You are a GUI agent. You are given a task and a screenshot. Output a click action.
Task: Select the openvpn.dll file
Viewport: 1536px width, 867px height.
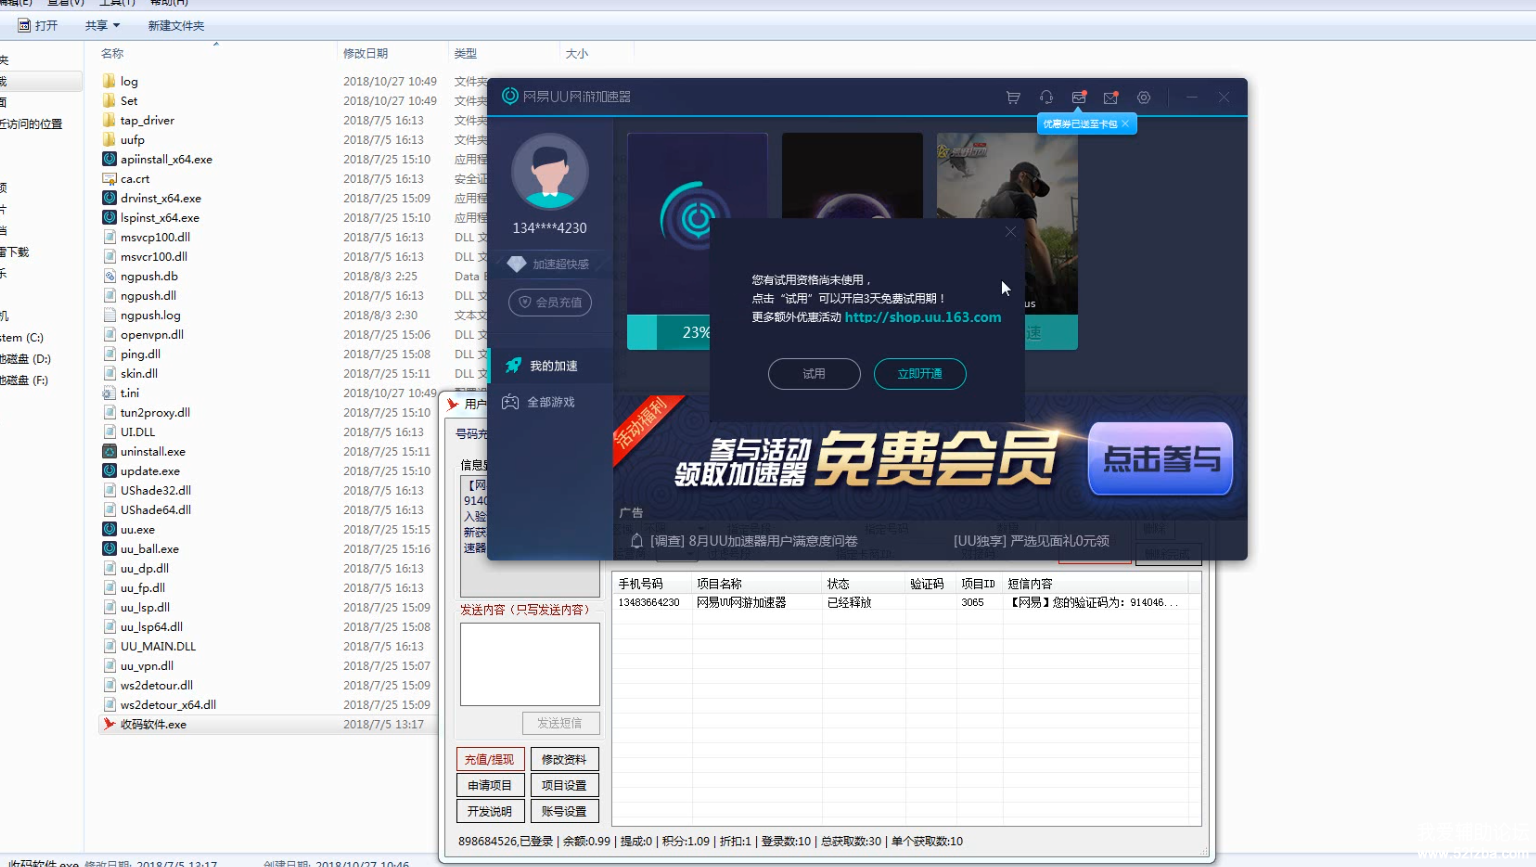coord(152,335)
